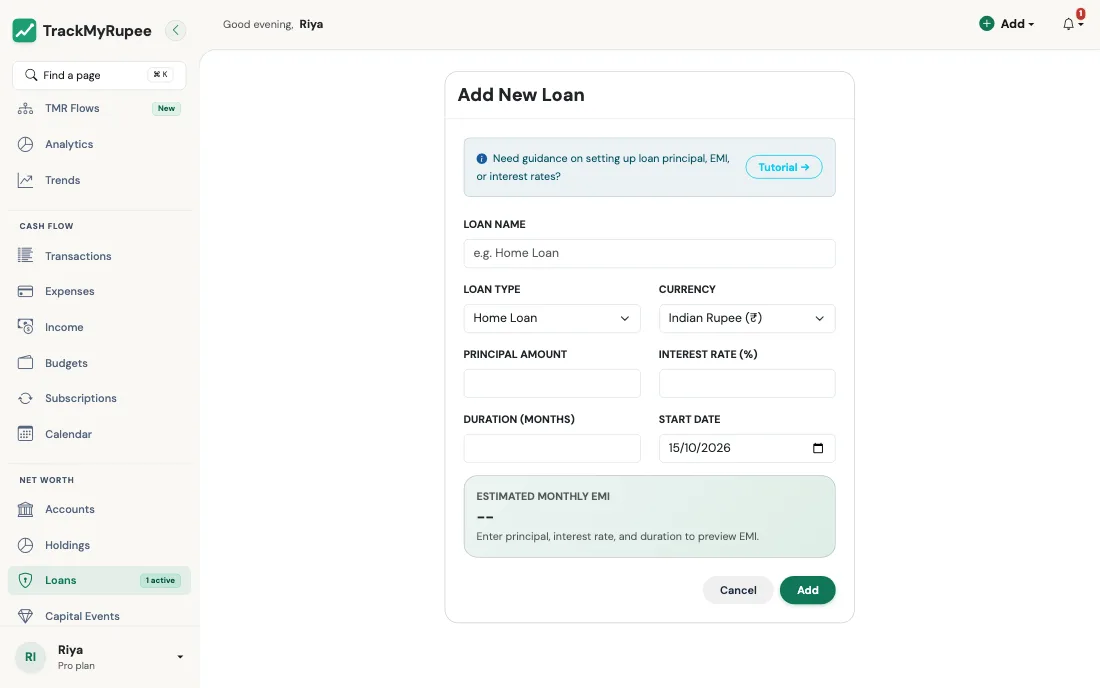Screen dimensions: 1100x688
Task: Click the Subscriptions refresh icon
Action: tap(25, 398)
